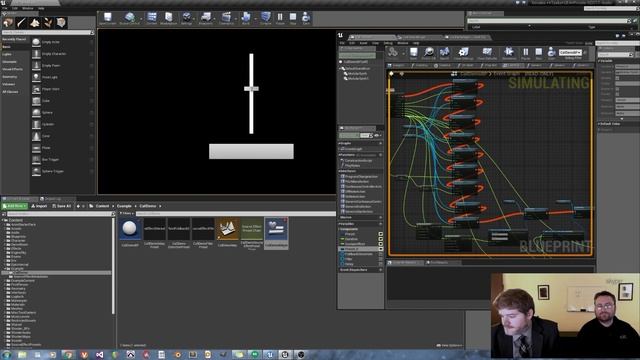Click white rectangular button in game viewport
Image resolution: width=640 pixels, height=360 pixels.
[251, 151]
